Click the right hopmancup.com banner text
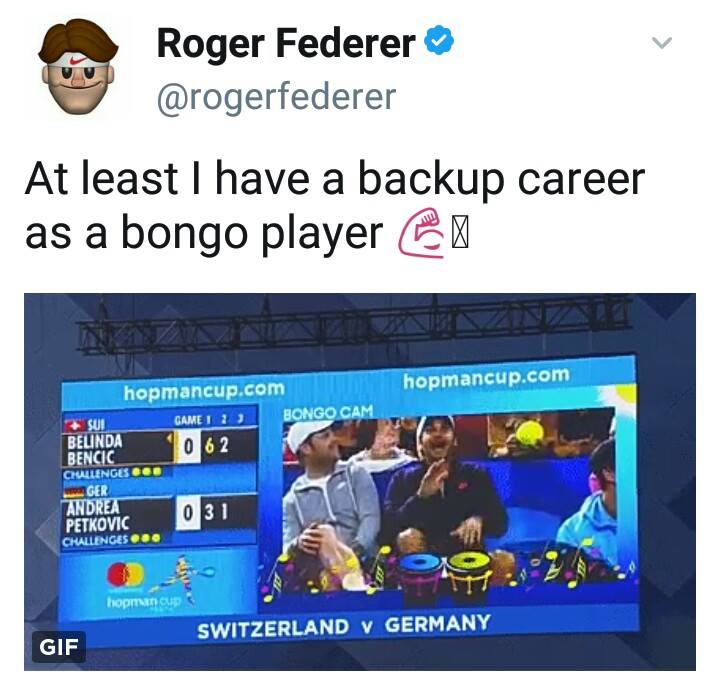720x692 pixels. [486, 377]
